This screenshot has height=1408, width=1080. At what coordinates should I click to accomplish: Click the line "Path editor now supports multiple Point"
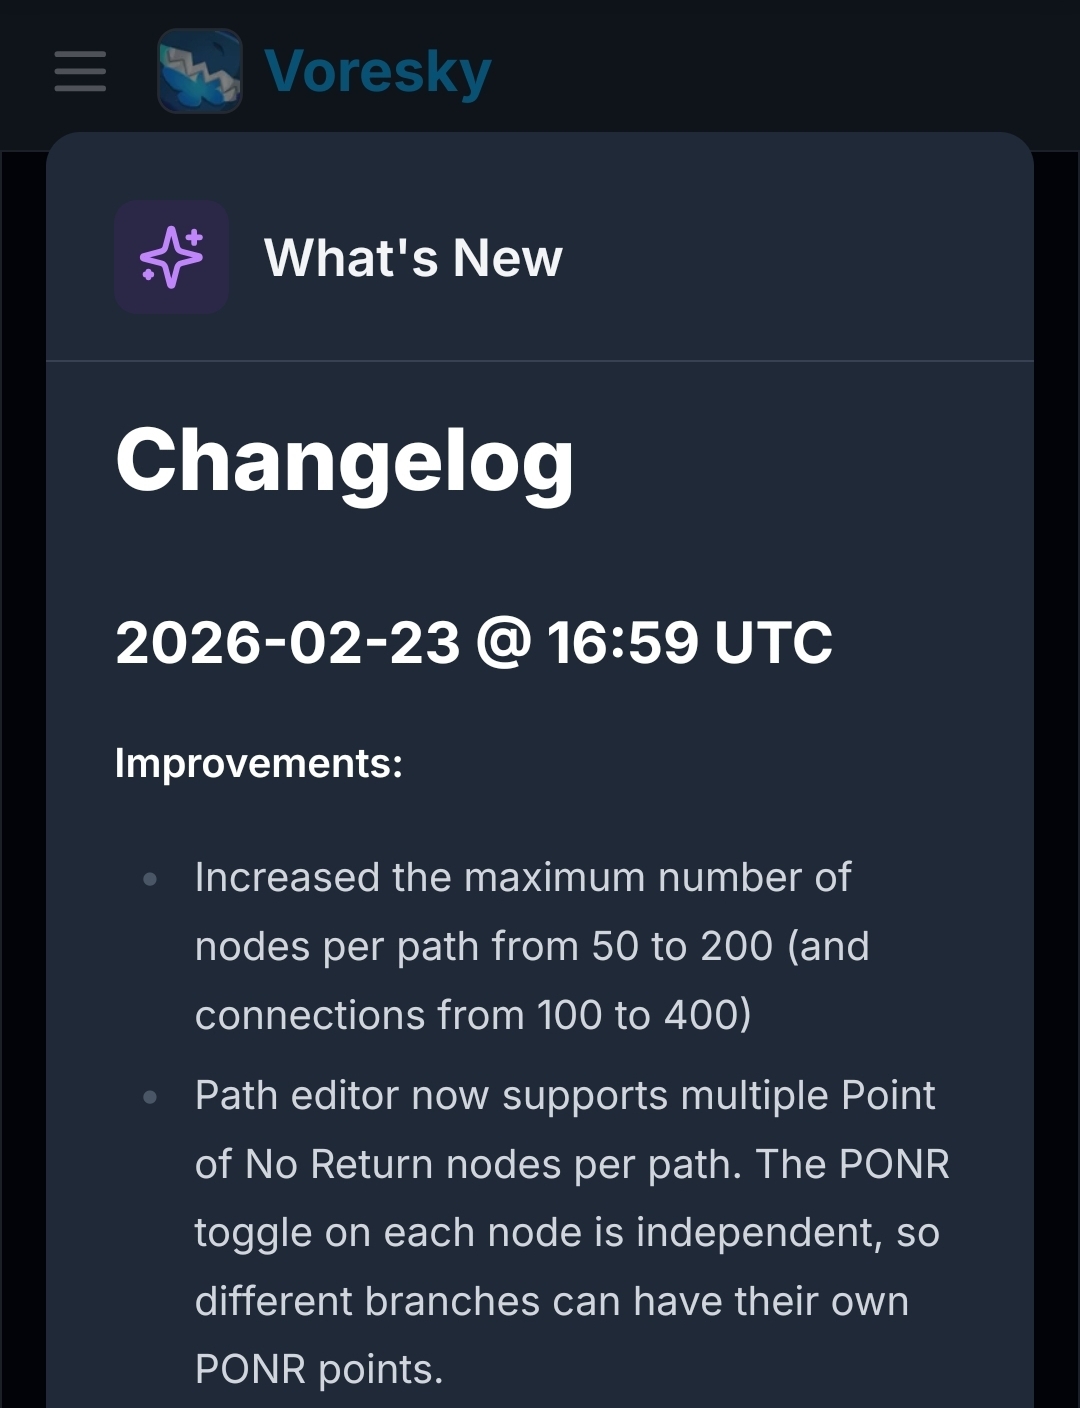[564, 1096]
